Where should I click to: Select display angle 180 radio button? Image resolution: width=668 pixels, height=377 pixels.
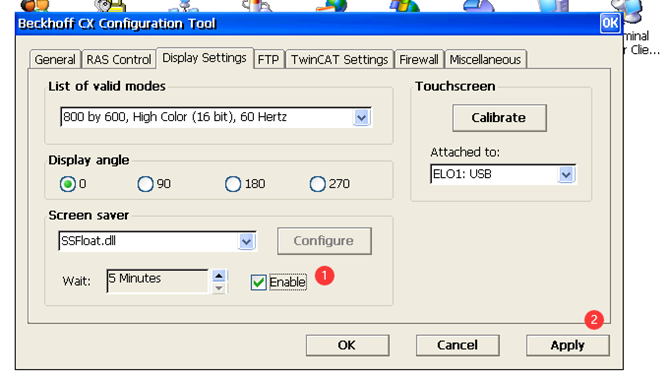[x=233, y=184]
